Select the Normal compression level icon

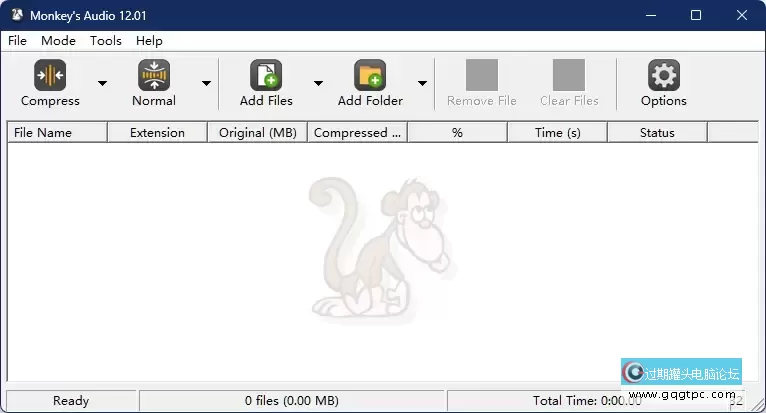pyautogui.click(x=154, y=76)
